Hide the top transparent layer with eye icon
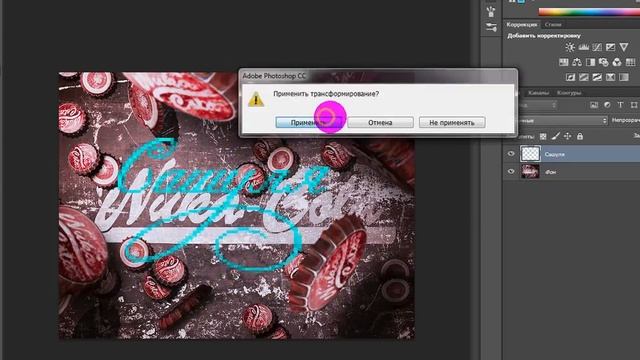640x360 pixels. [511, 154]
